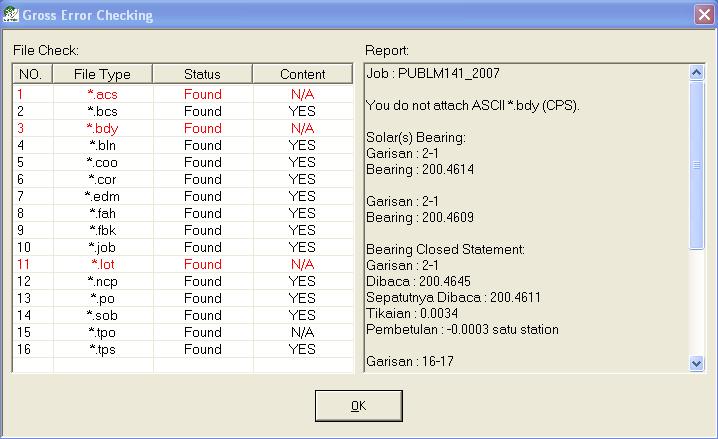Click the report scrollbar down arrow
The width and height of the screenshot is (718, 439).
696,363
